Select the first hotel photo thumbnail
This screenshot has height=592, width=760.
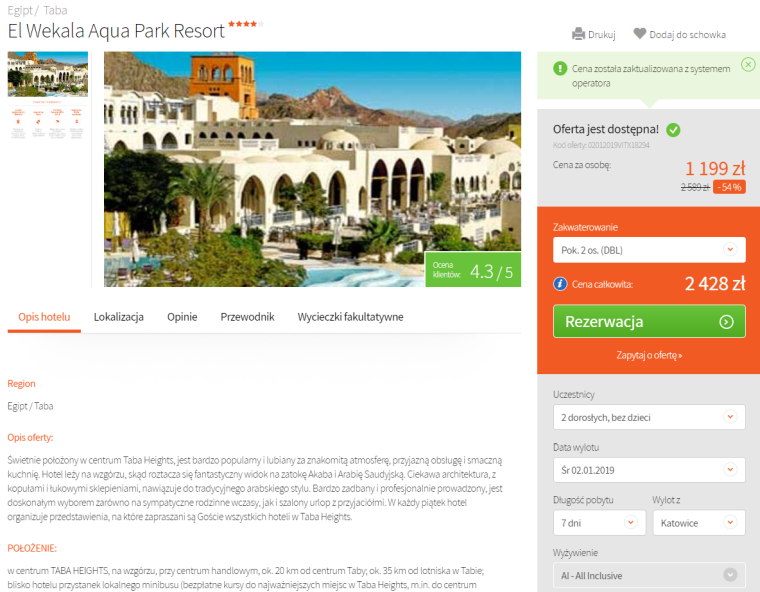coord(48,74)
